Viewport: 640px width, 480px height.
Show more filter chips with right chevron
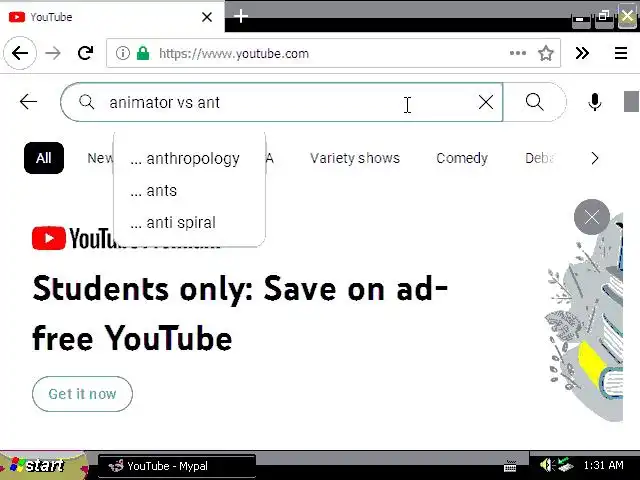(595, 158)
